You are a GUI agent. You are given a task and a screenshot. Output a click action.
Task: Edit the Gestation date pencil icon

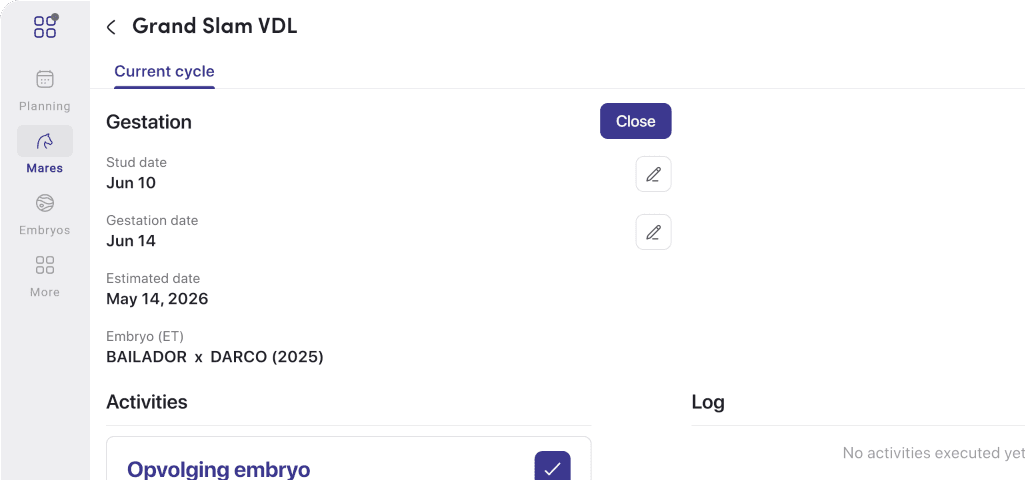point(653,232)
